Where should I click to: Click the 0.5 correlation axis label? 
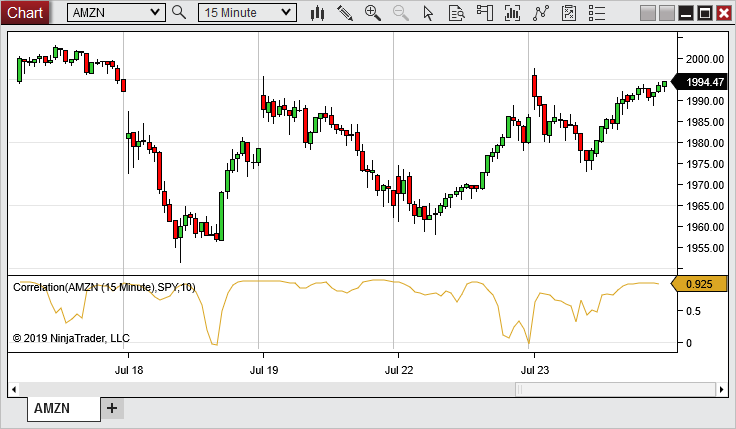click(693, 311)
